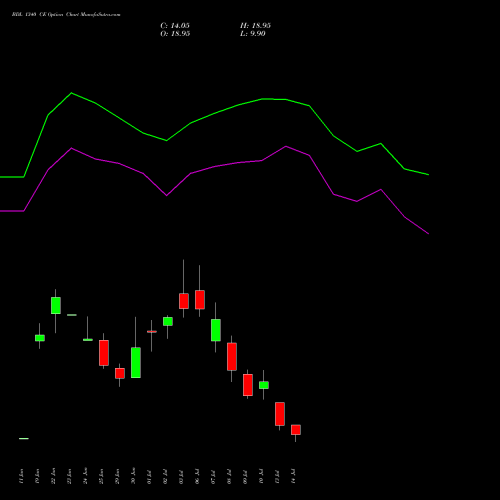Click the high value H: 18.95
Image resolution: width=500 pixels, height=500 pixels.
[255, 26]
